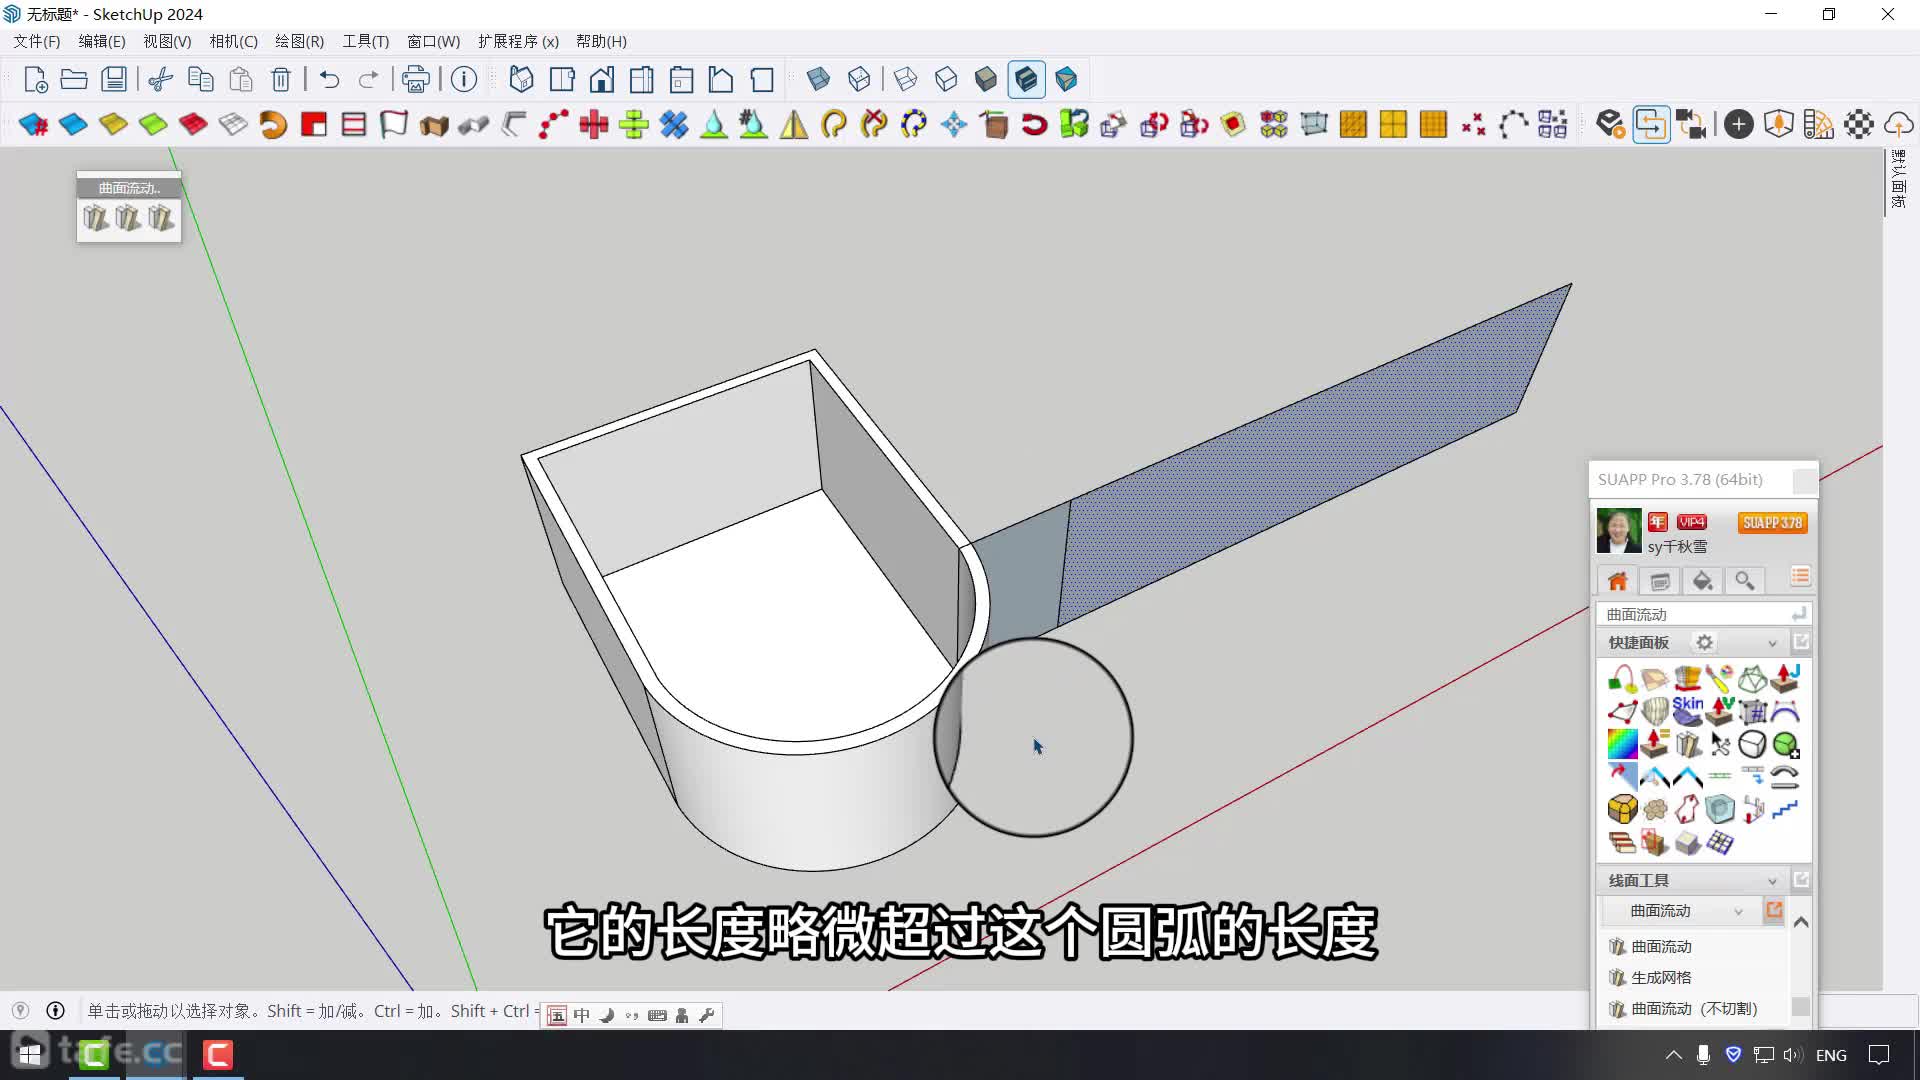The image size is (1920, 1080).
Task: Click rainbow gradient icon in 快捷面板
Action: tap(1622, 744)
